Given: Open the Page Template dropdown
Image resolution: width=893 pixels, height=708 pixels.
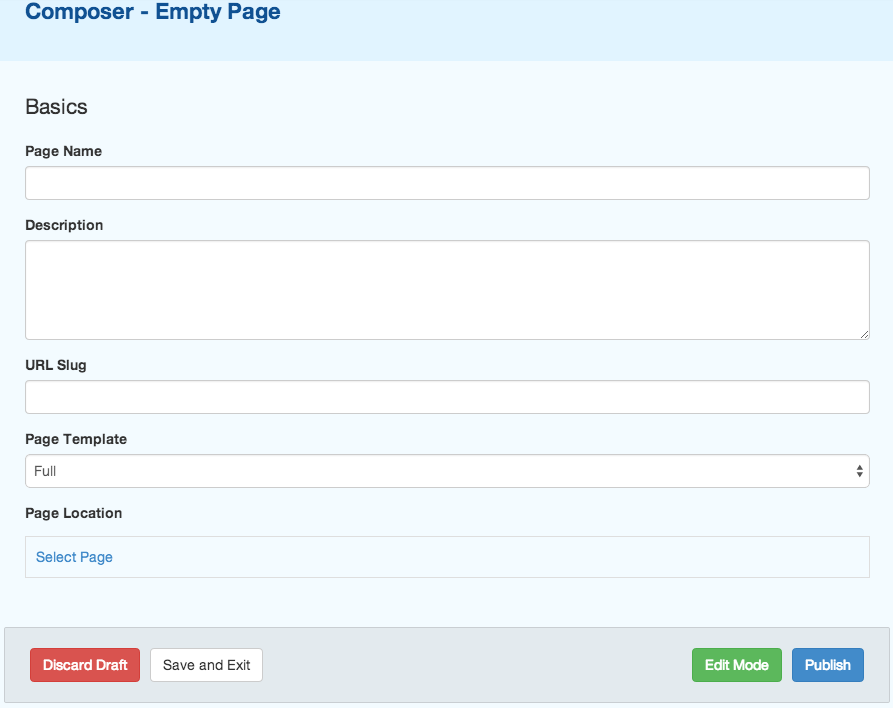Looking at the screenshot, I should coord(447,471).
